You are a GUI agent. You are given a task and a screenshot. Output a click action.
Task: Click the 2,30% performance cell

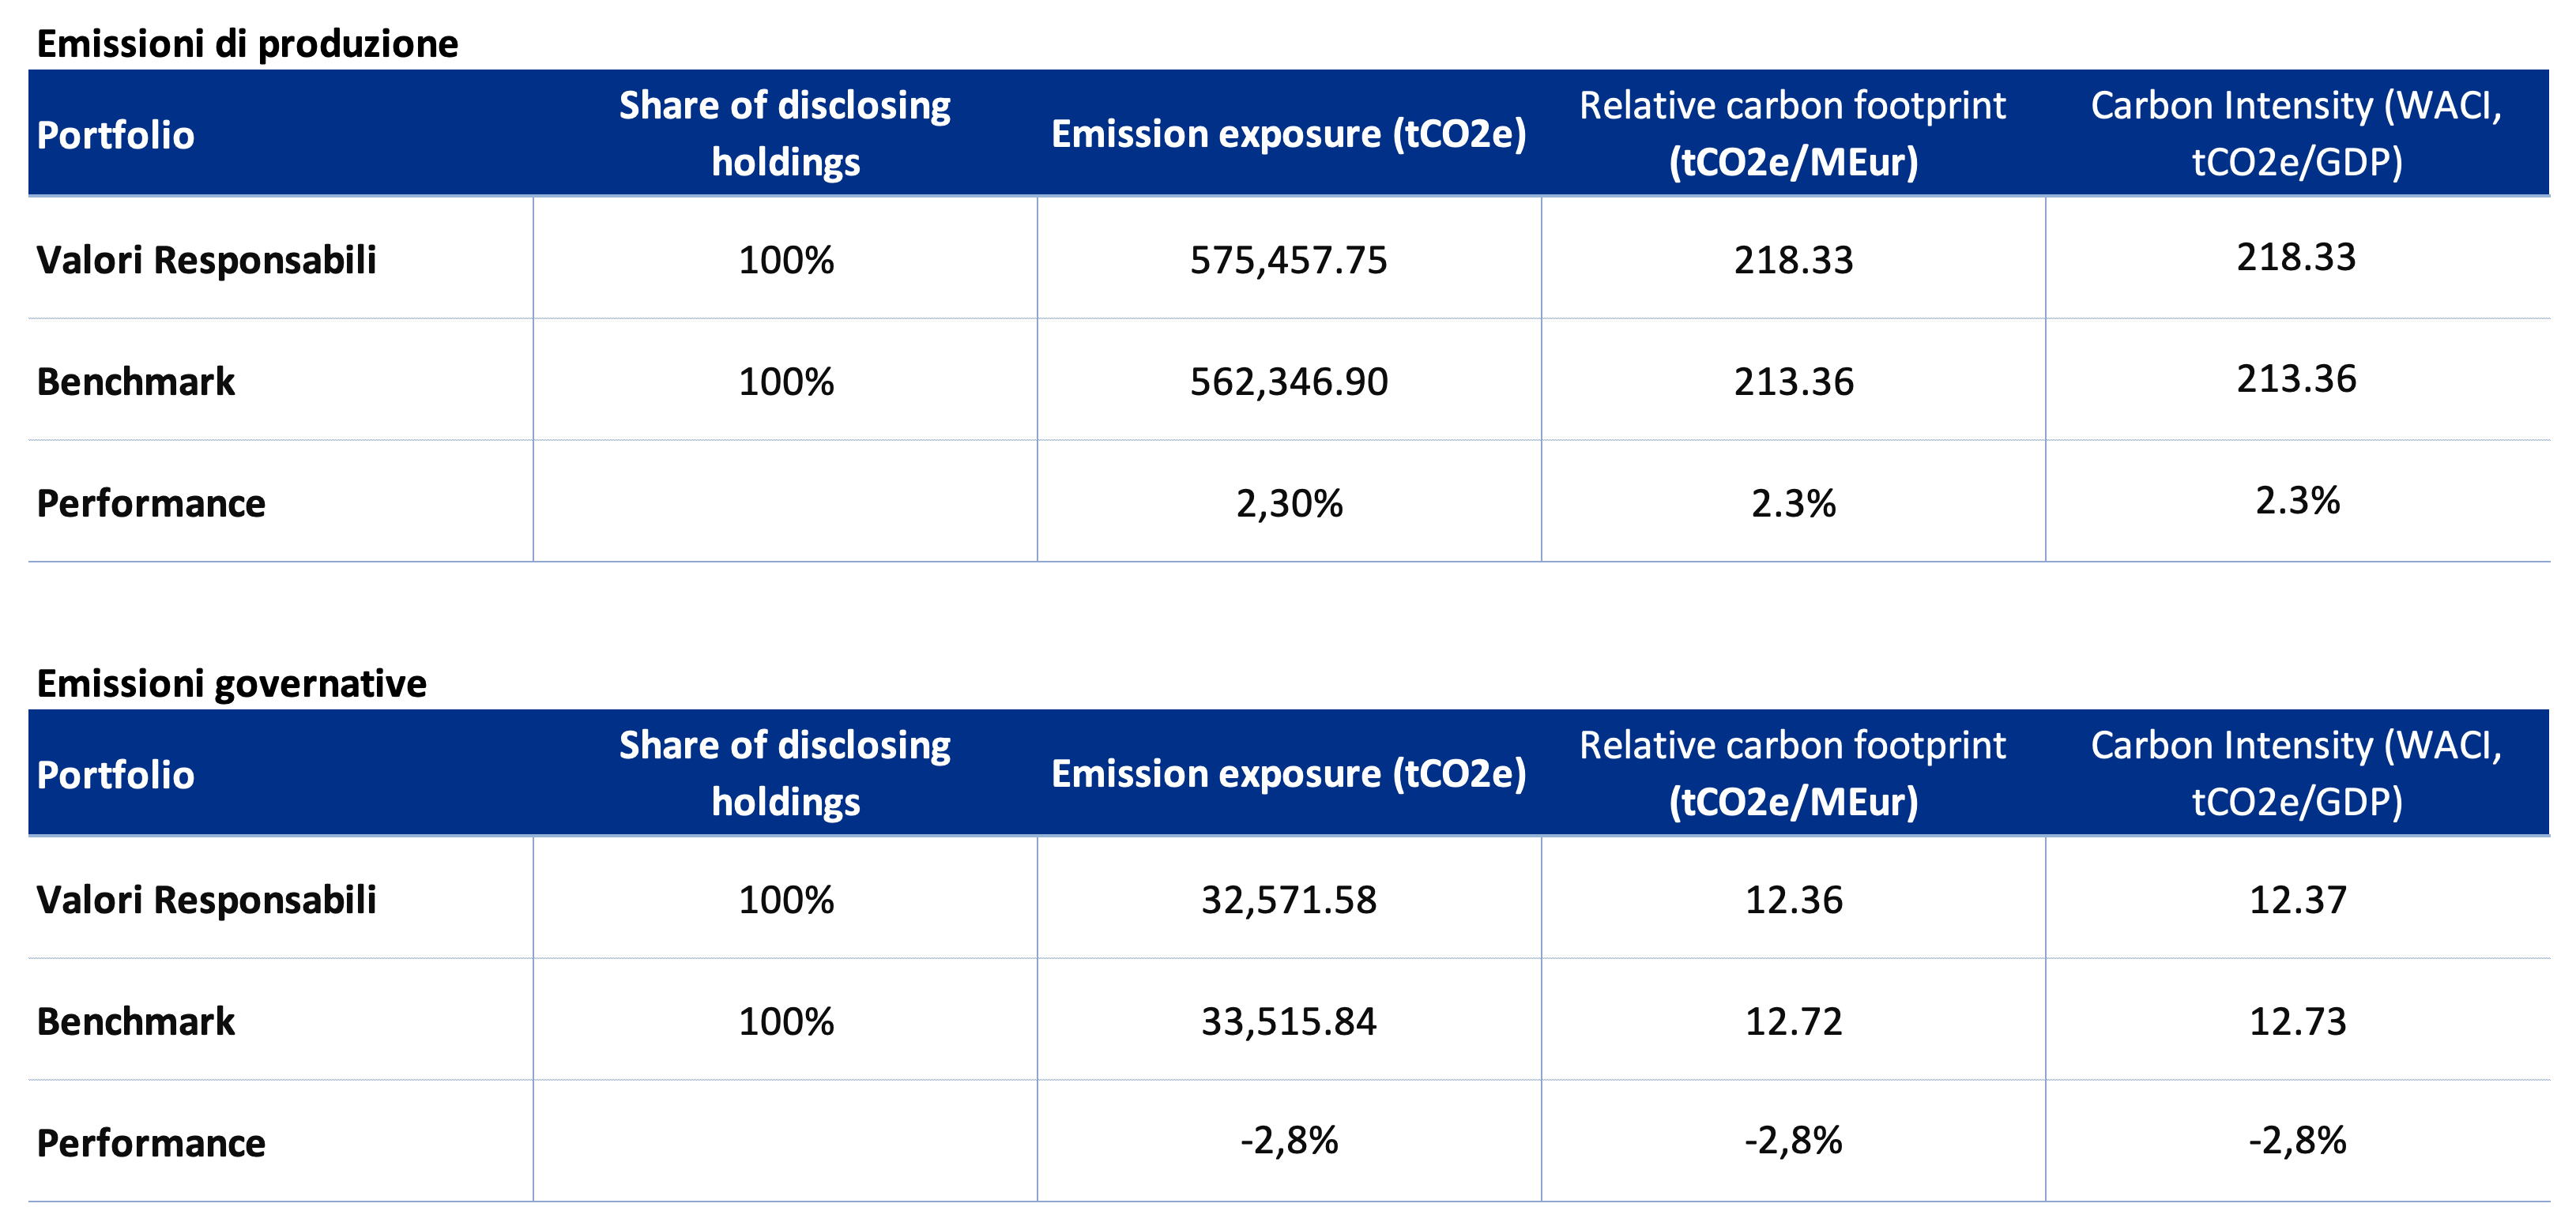[1288, 503]
